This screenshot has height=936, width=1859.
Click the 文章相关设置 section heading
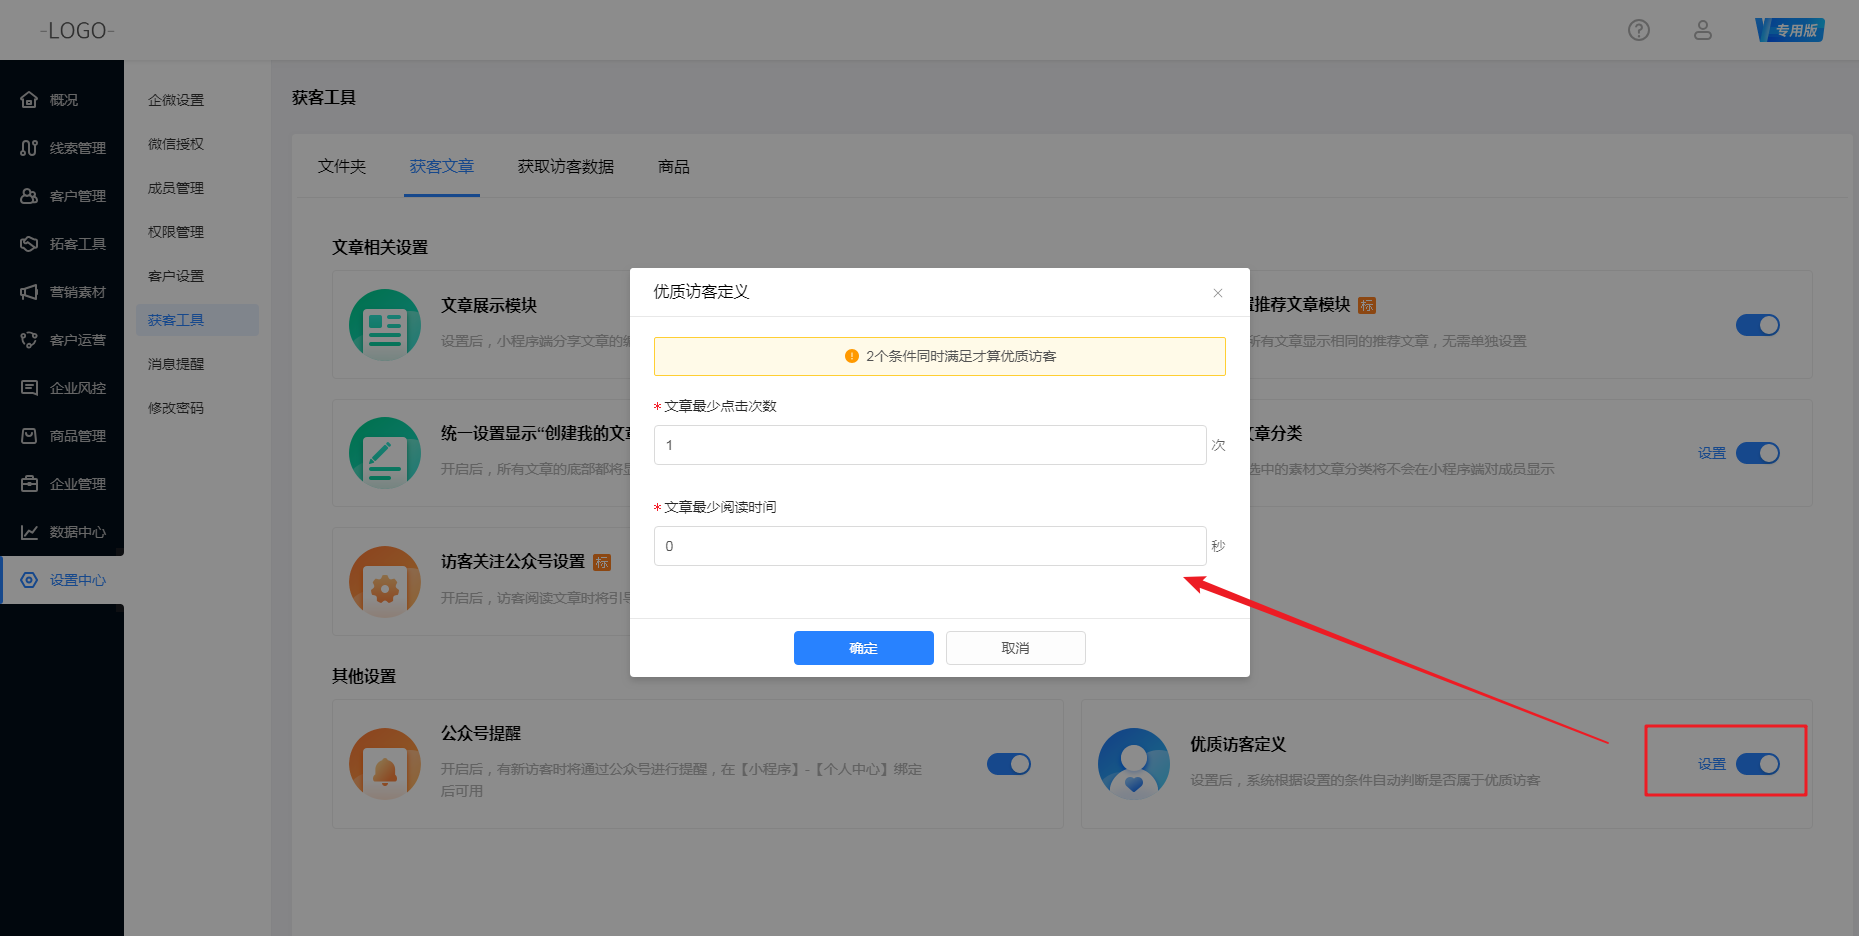(380, 247)
